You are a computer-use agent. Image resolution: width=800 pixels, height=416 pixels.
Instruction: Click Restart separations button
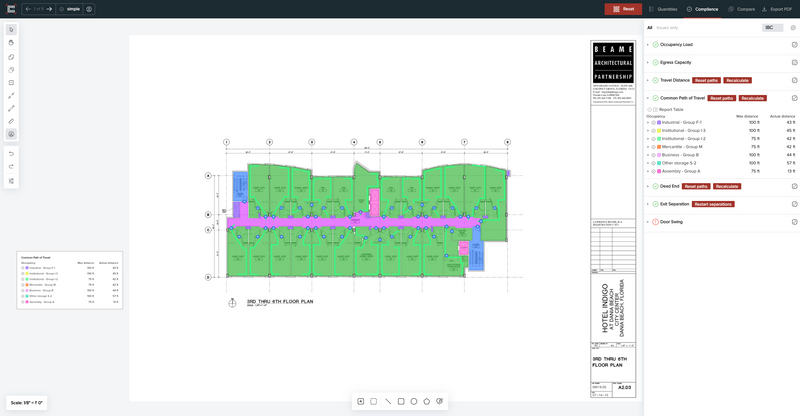[x=713, y=204]
